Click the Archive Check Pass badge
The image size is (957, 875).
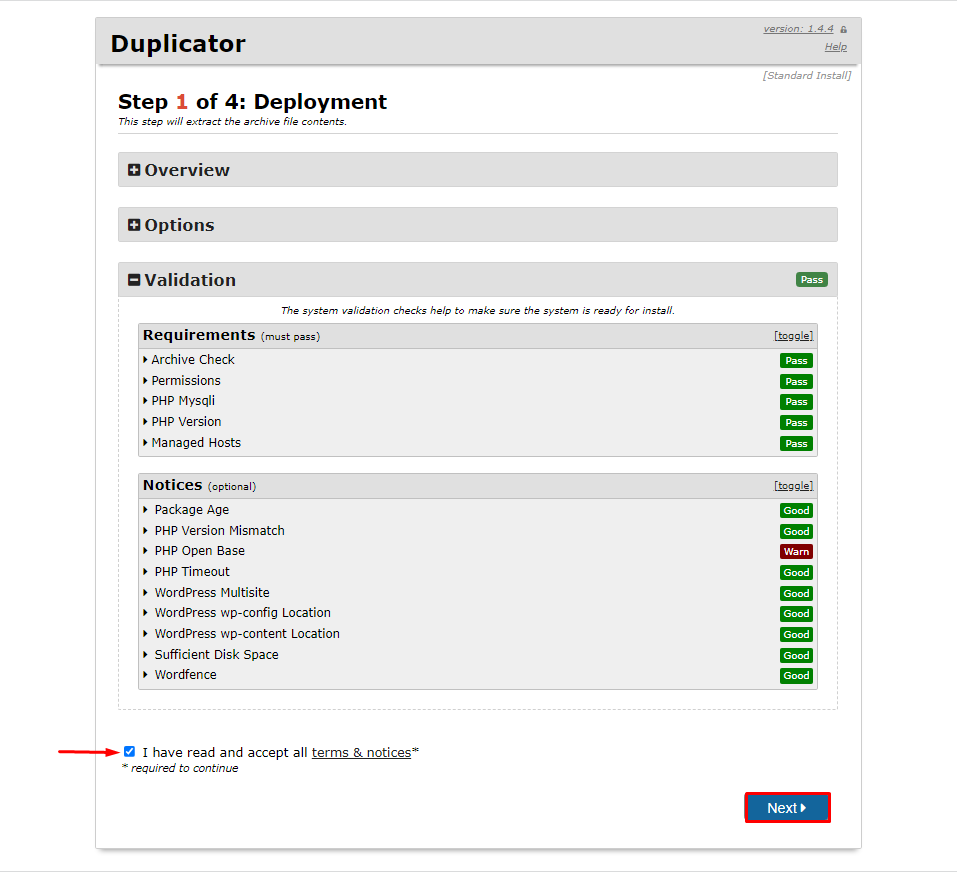[796, 361]
